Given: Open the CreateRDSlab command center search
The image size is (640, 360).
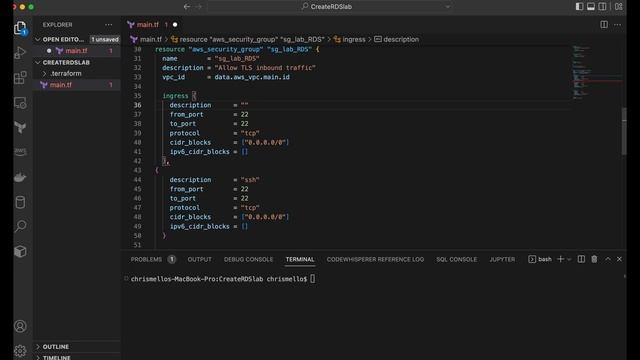Looking at the screenshot, I should (331, 7).
